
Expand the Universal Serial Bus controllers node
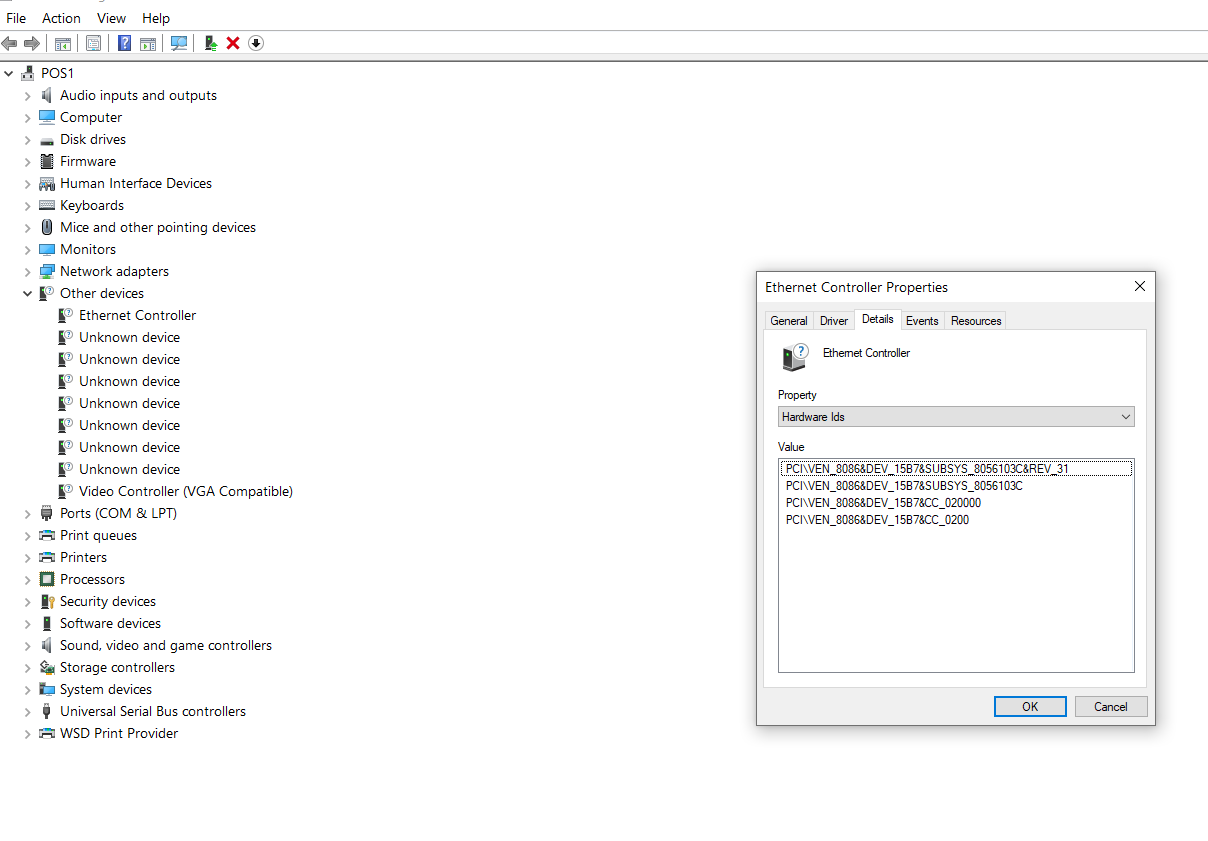(x=28, y=712)
